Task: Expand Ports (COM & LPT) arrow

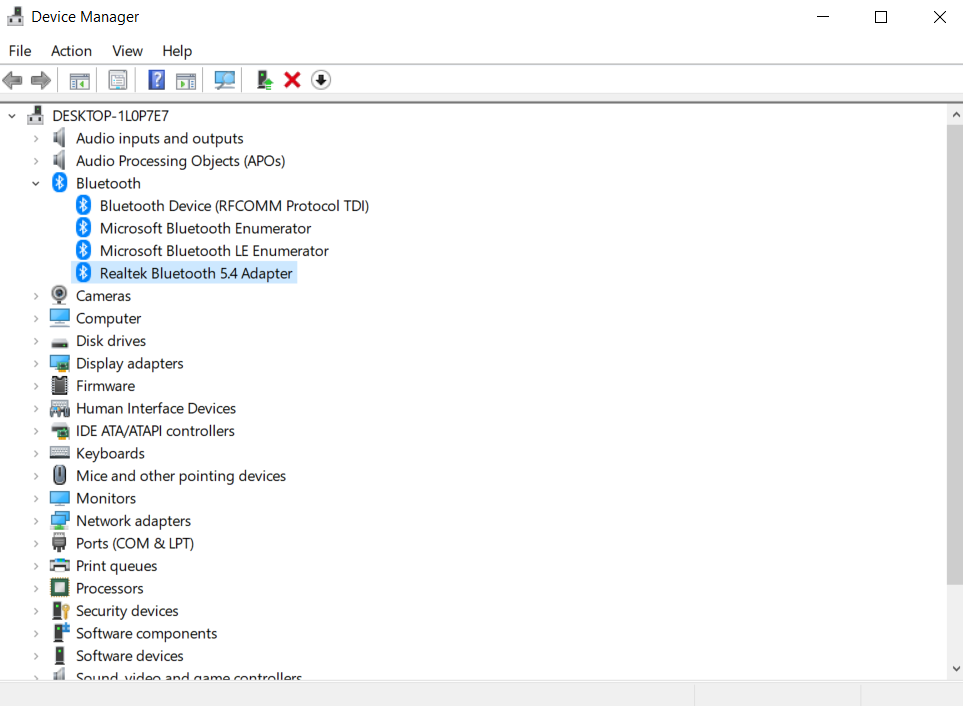Action: [36, 543]
